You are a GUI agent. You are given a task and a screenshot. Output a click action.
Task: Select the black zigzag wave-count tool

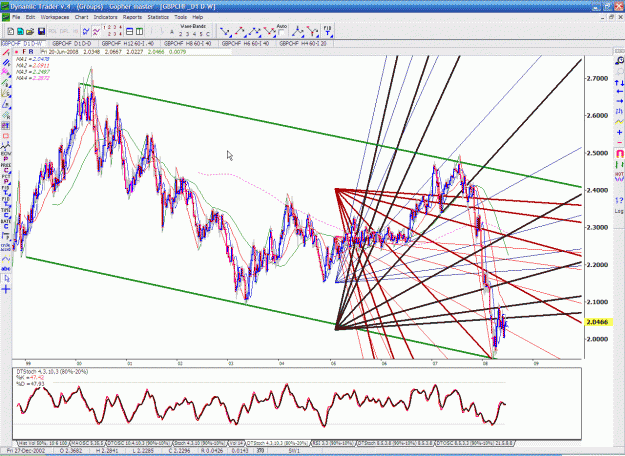pos(6,147)
